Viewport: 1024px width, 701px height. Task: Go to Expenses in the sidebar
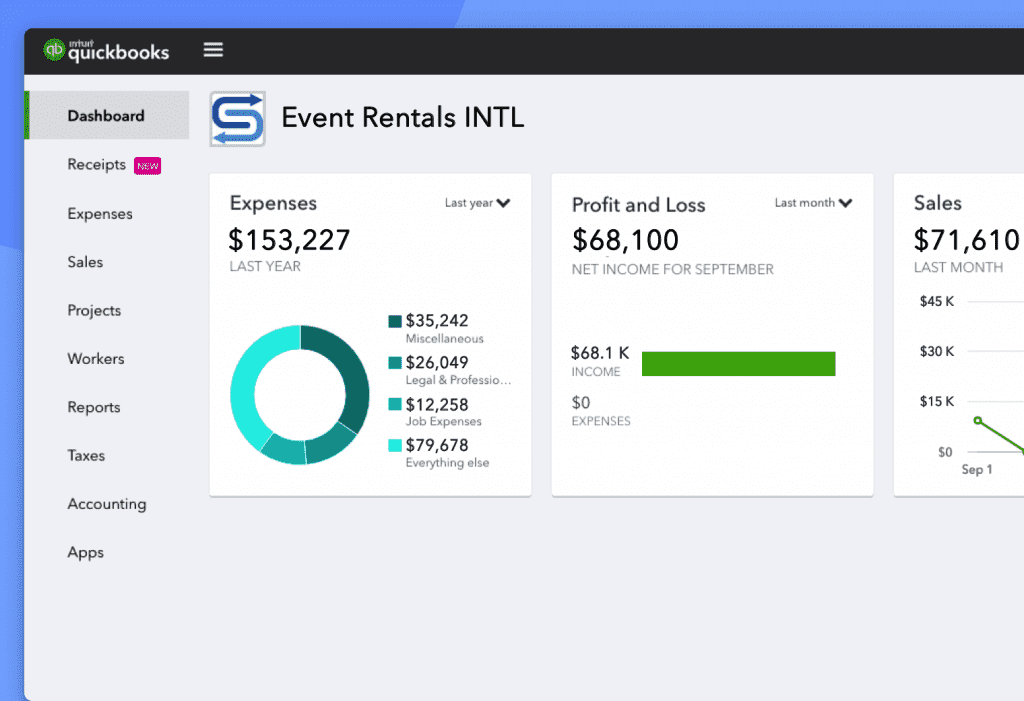pos(100,214)
